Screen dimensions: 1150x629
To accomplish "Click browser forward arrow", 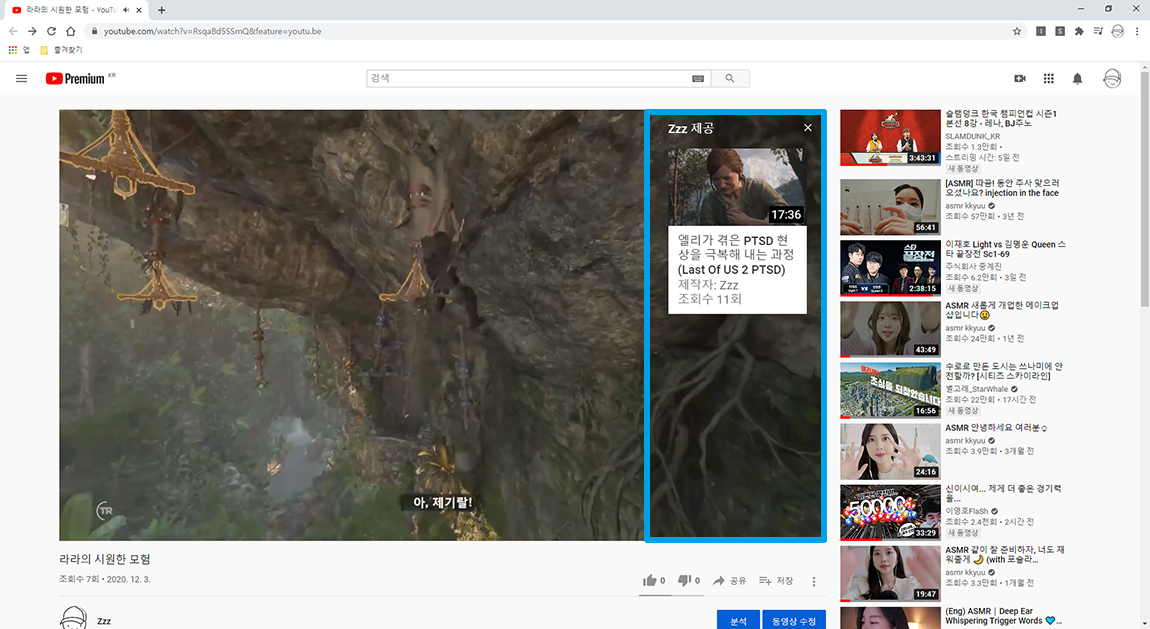I will click(x=32, y=31).
